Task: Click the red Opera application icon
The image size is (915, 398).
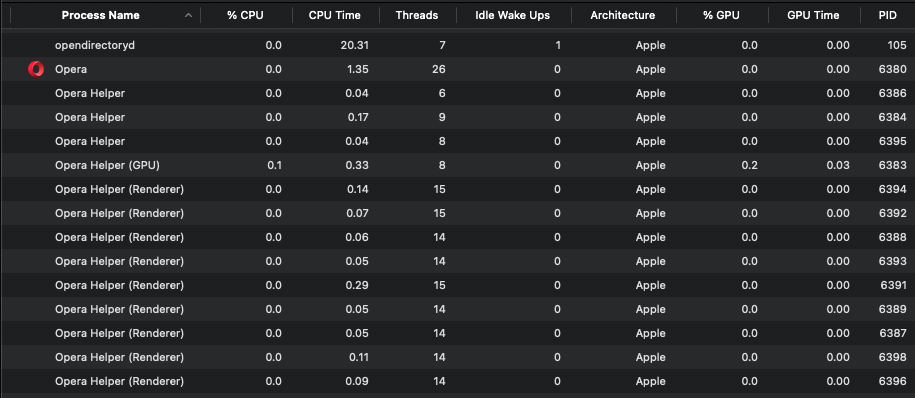Action: pyautogui.click(x=36, y=69)
